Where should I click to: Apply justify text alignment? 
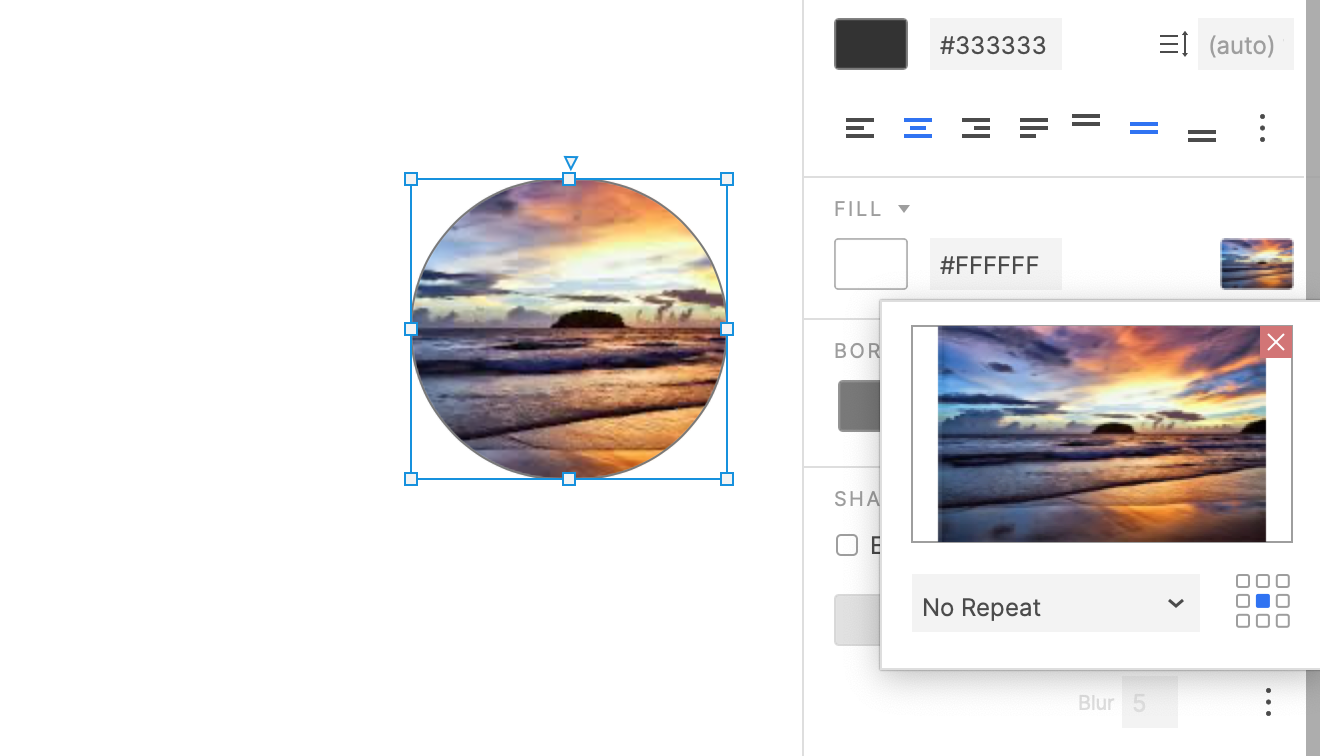pos(1034,128)
